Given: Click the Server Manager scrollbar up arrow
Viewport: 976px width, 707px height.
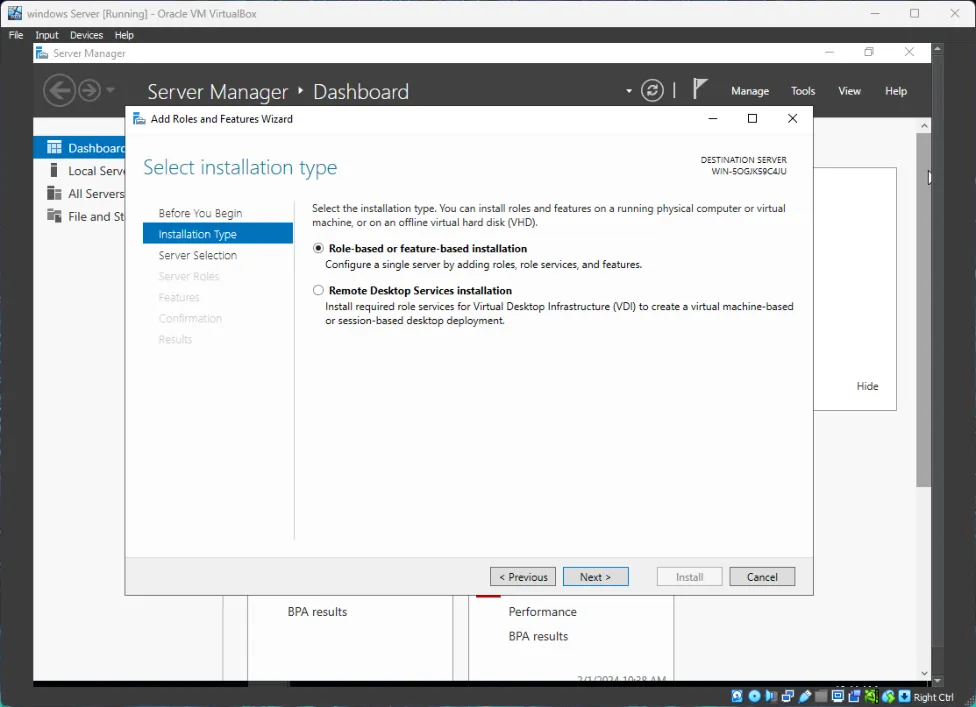Looking at the screenshot, I should (924, 125).
